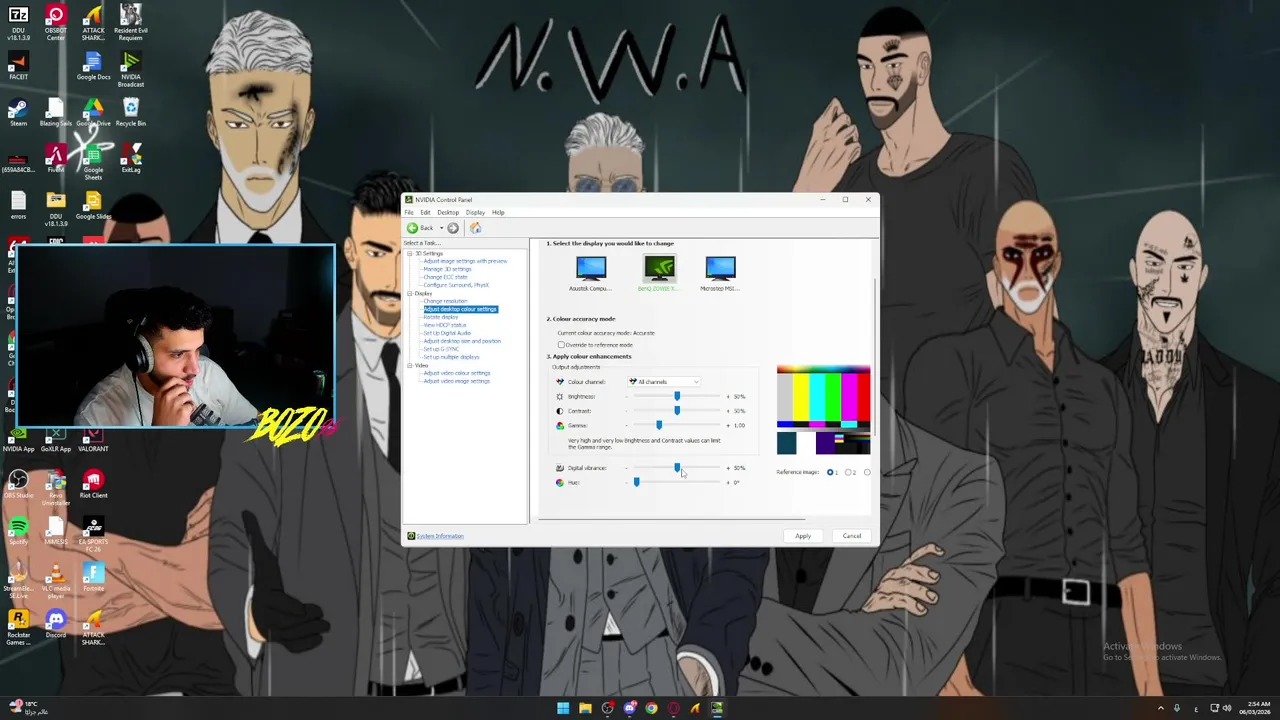Open ExitLag desktop shortcut
Screen dimensions: 1280x720
131,158
